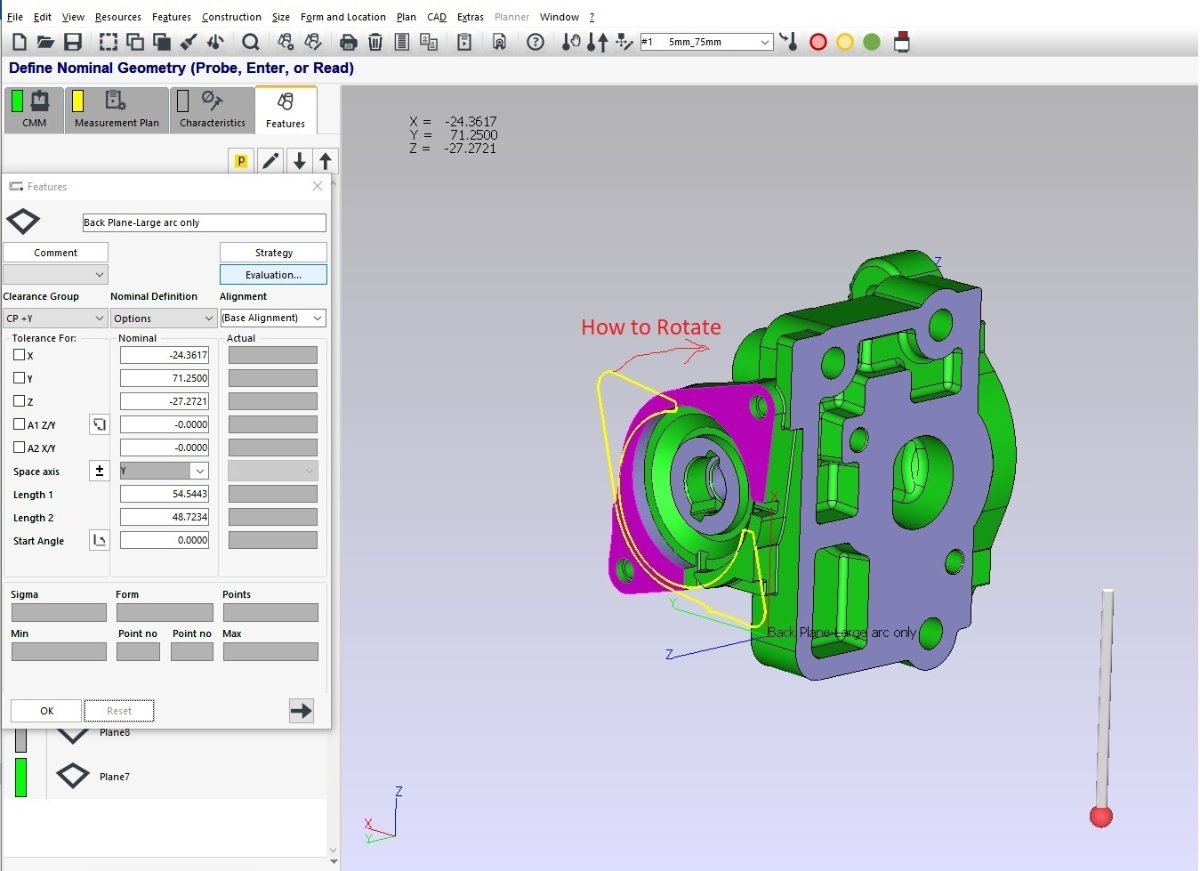The image size is (1200, 871).
Task: Open the 5mm_75mm stylus dropdown
Action: point(705,42)
